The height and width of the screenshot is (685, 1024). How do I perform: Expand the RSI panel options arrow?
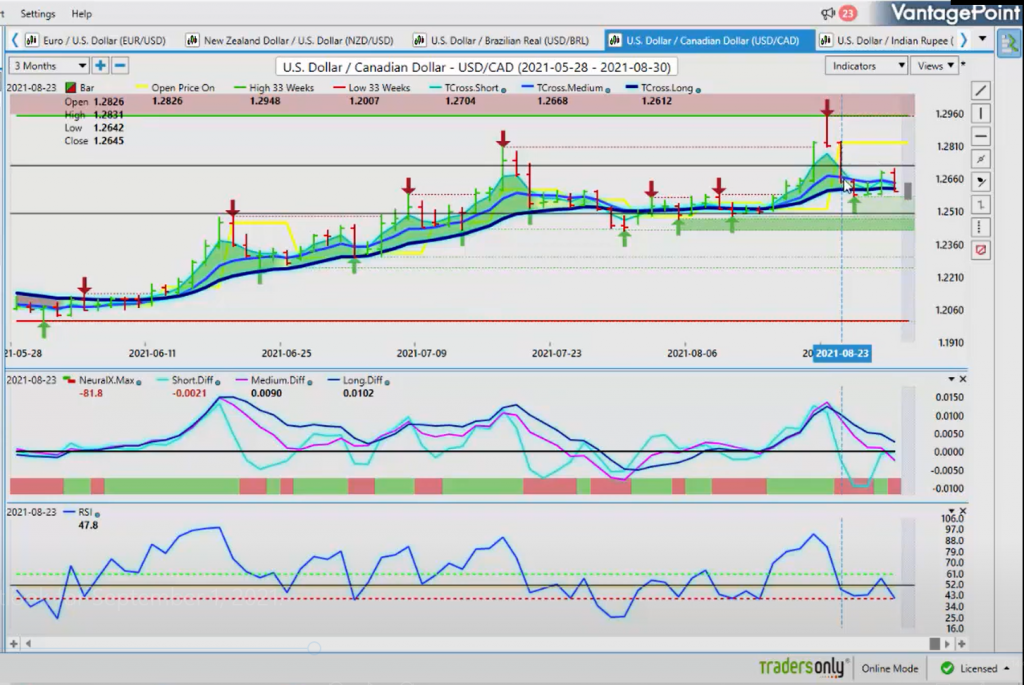point(952,511)
